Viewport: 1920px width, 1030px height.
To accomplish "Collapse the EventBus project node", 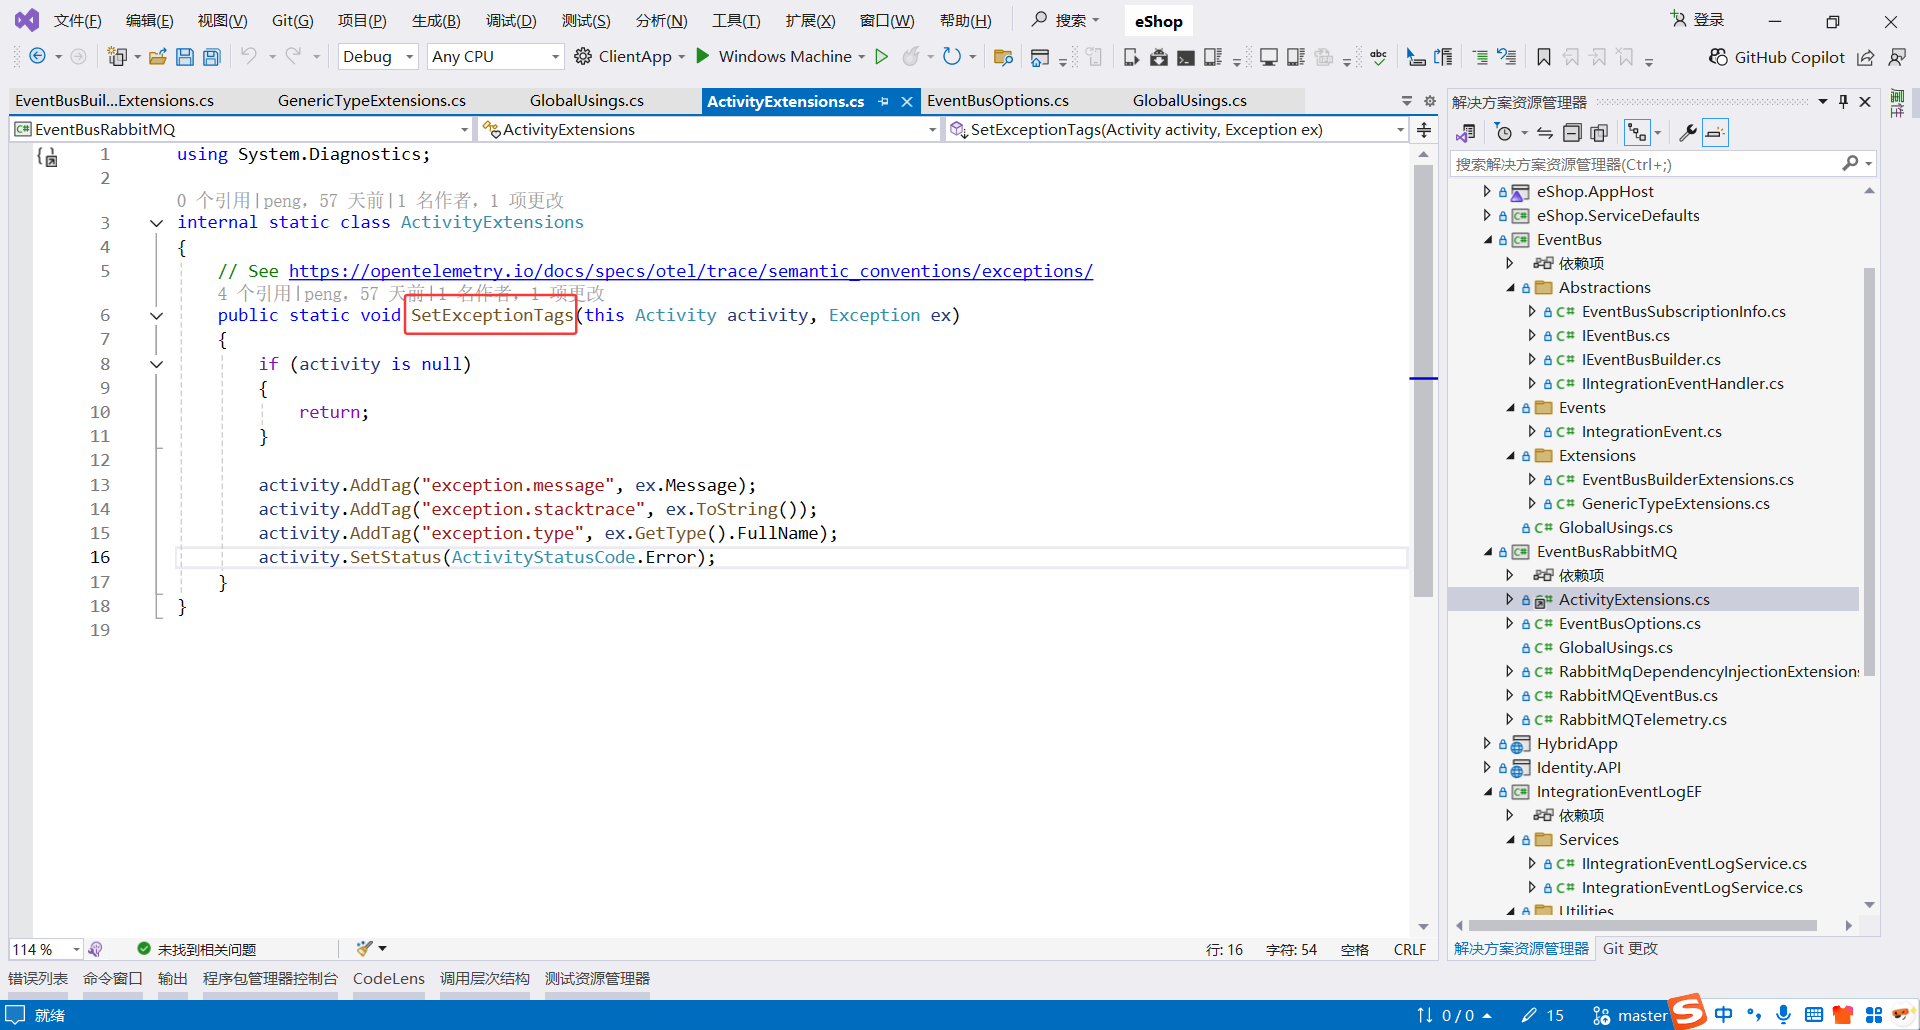I will 1488,240.
